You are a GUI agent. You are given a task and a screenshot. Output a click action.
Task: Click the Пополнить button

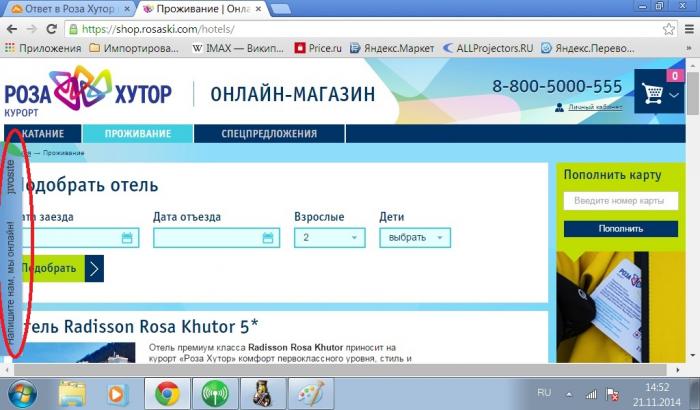pos(621,229)
